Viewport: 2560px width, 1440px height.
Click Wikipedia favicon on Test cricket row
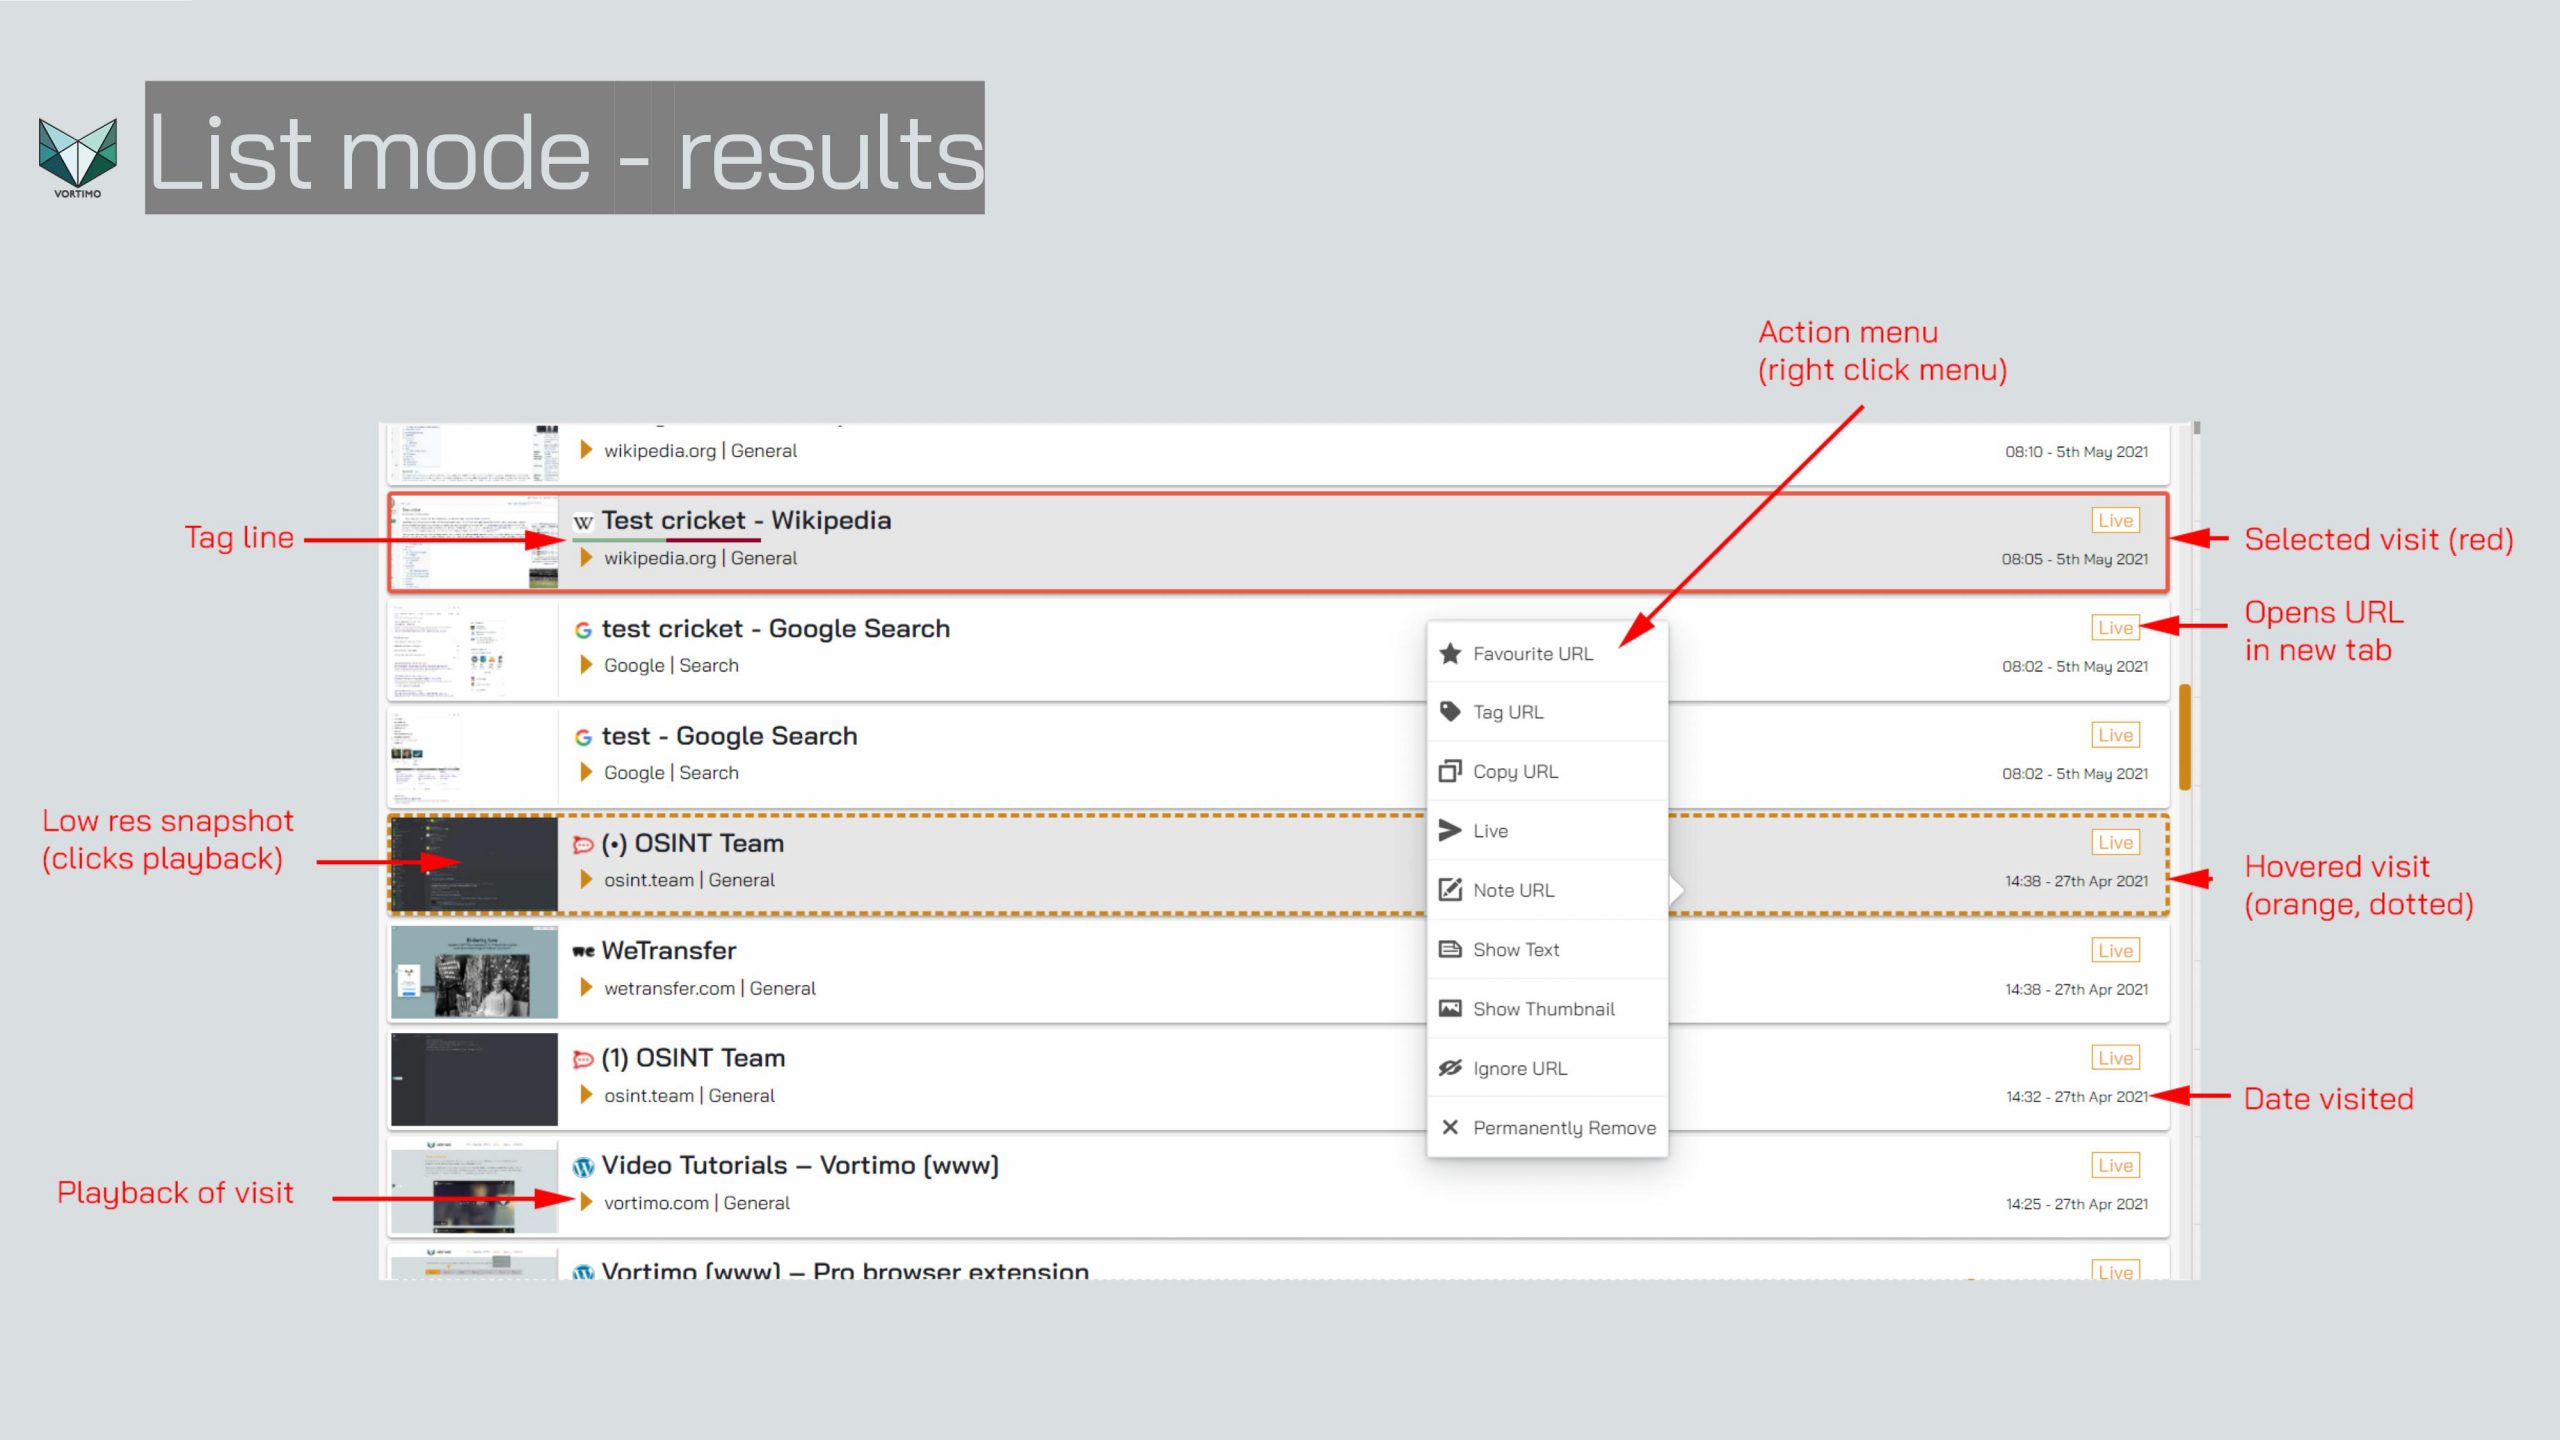tap(583, 522)
